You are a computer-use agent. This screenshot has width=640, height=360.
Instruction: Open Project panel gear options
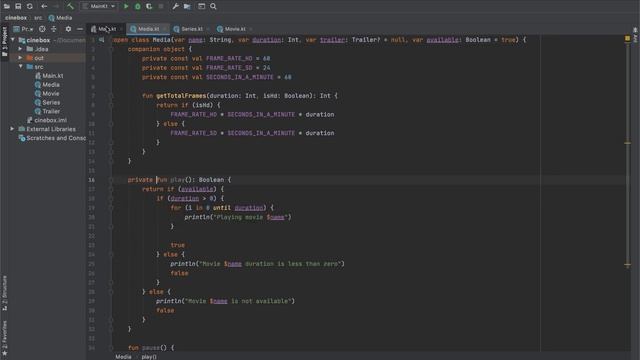pos(68,29)
